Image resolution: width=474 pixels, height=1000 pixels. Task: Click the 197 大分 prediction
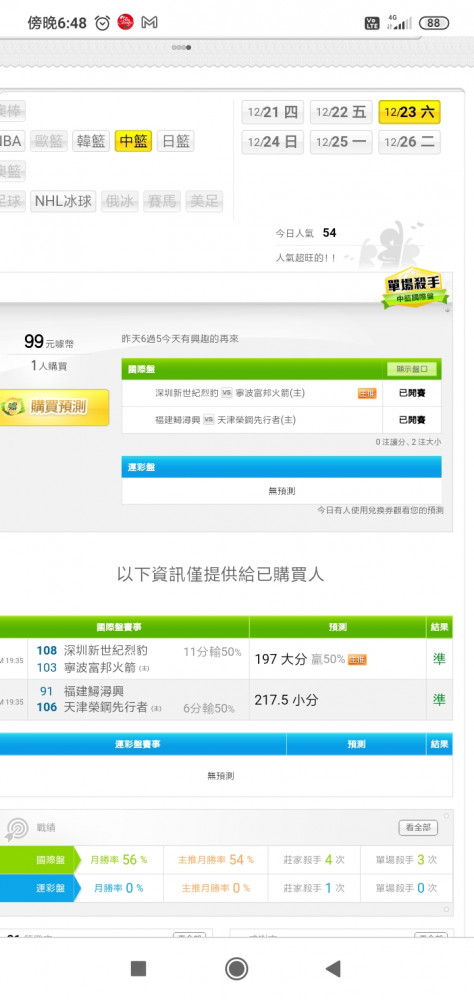(281, 659)
